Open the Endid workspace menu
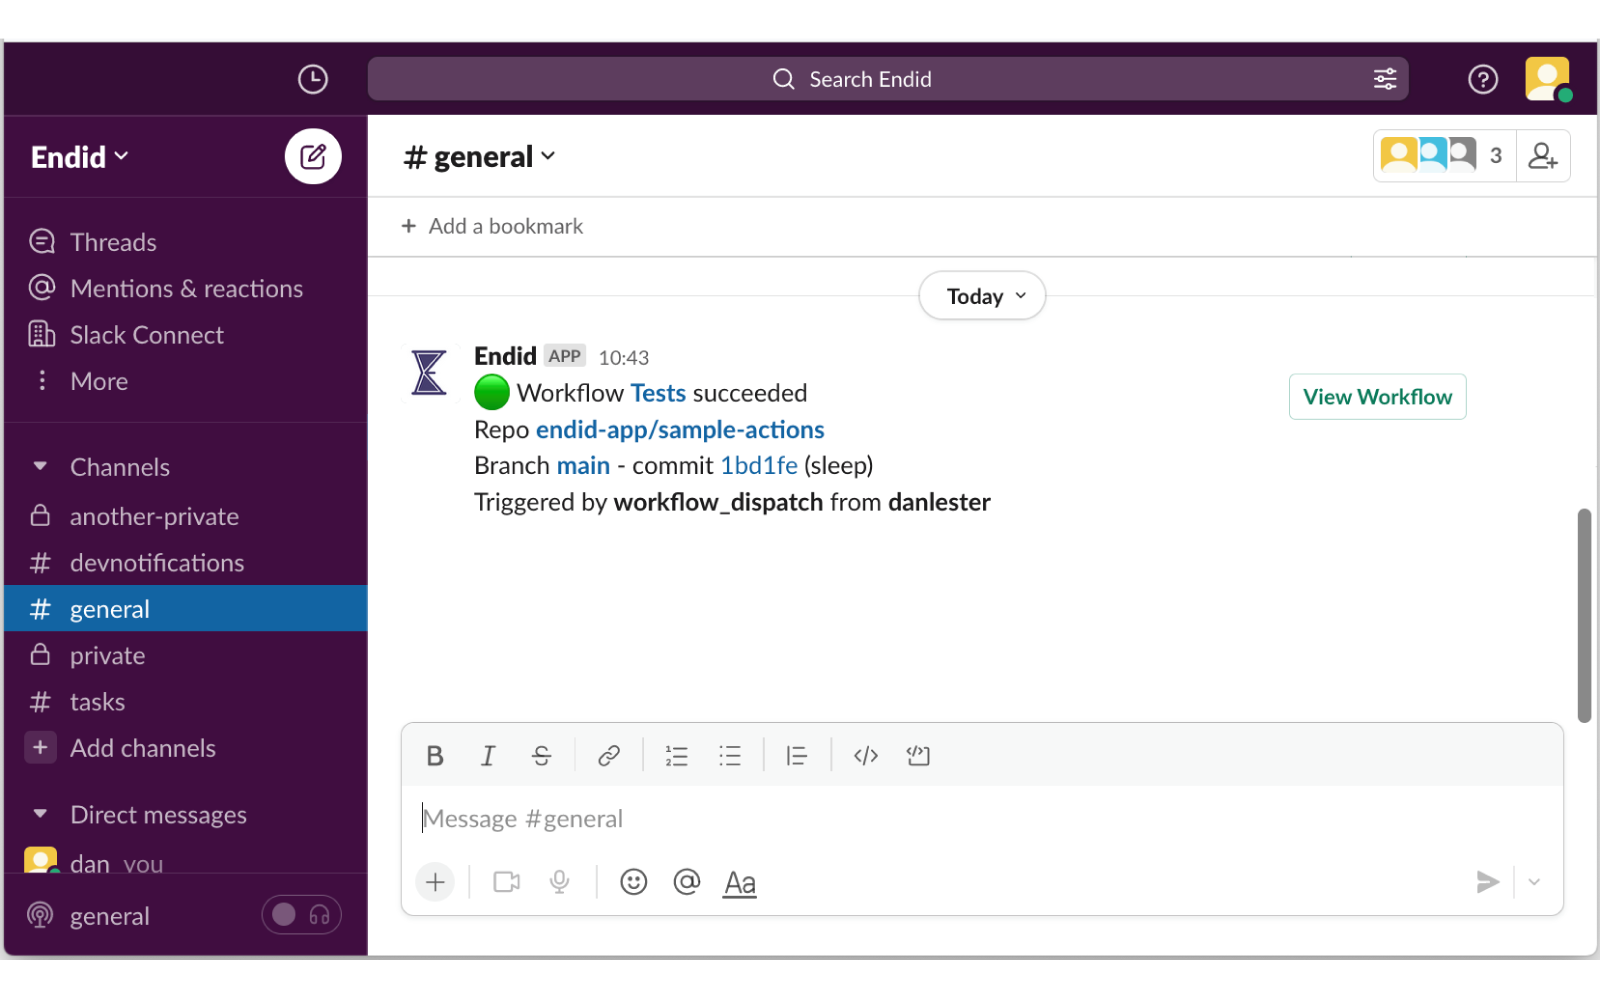1600x1000 pixels. (x=80, y=157)
